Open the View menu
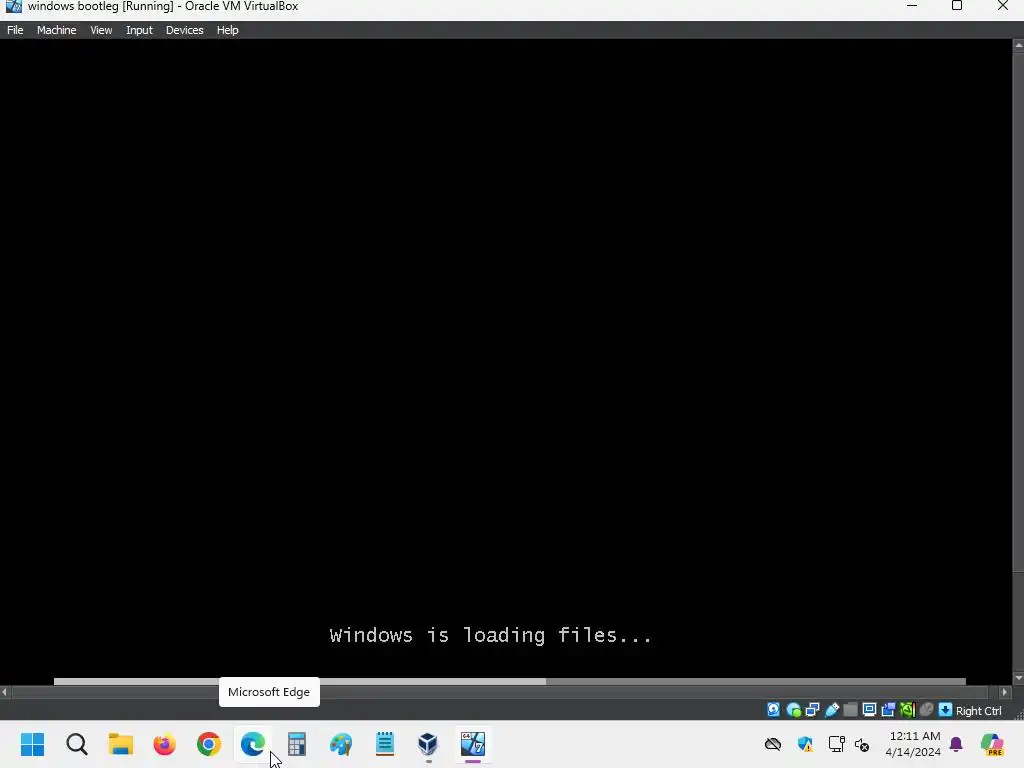Image resolution: width=1024 pixels, height=768 pixels. tap(101, 30)
